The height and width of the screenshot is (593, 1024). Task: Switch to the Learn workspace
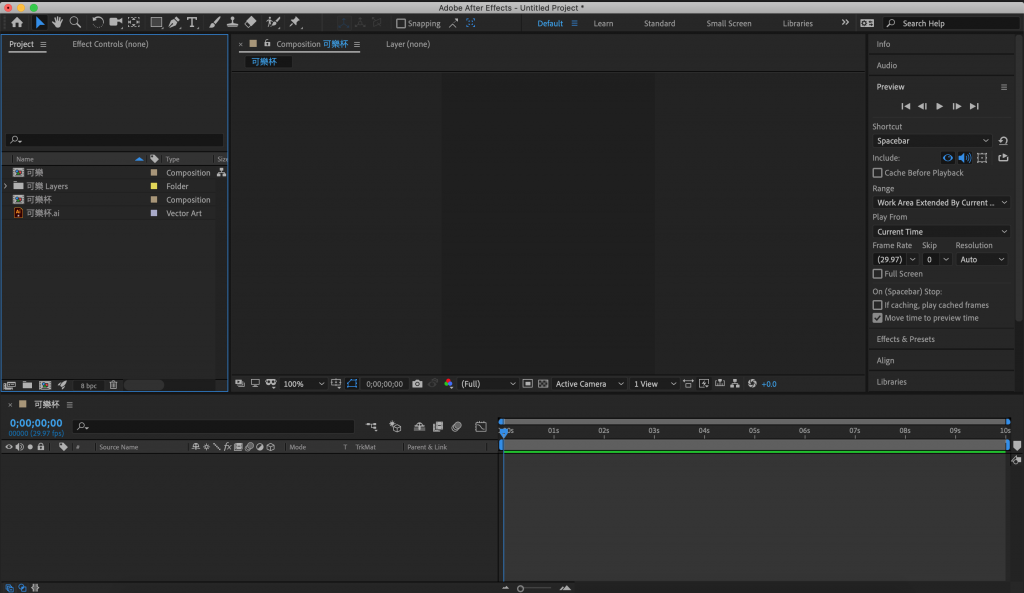point(603,24)
